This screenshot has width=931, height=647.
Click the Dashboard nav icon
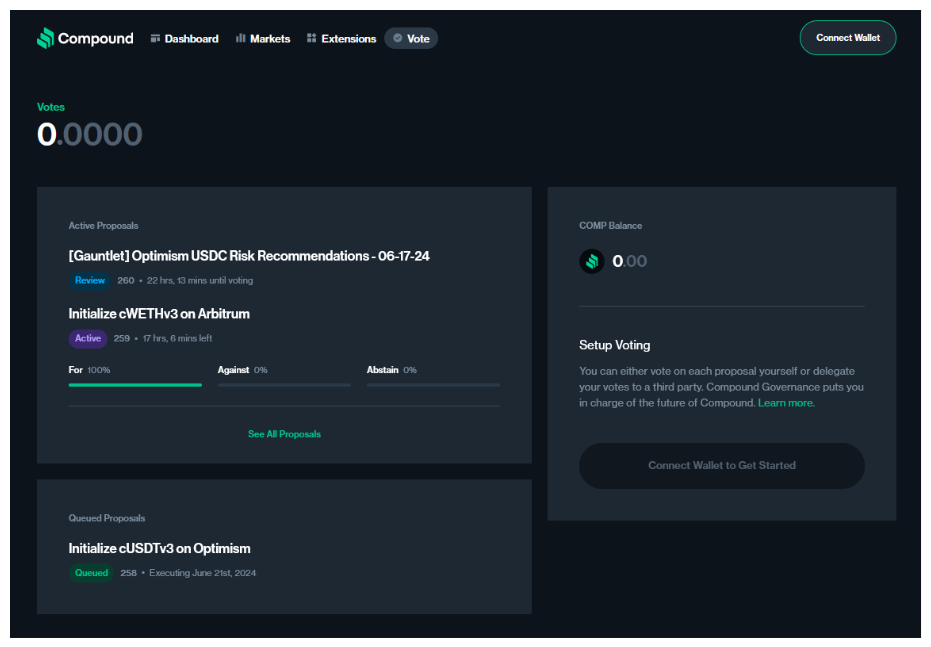click(x=155, y=39)
